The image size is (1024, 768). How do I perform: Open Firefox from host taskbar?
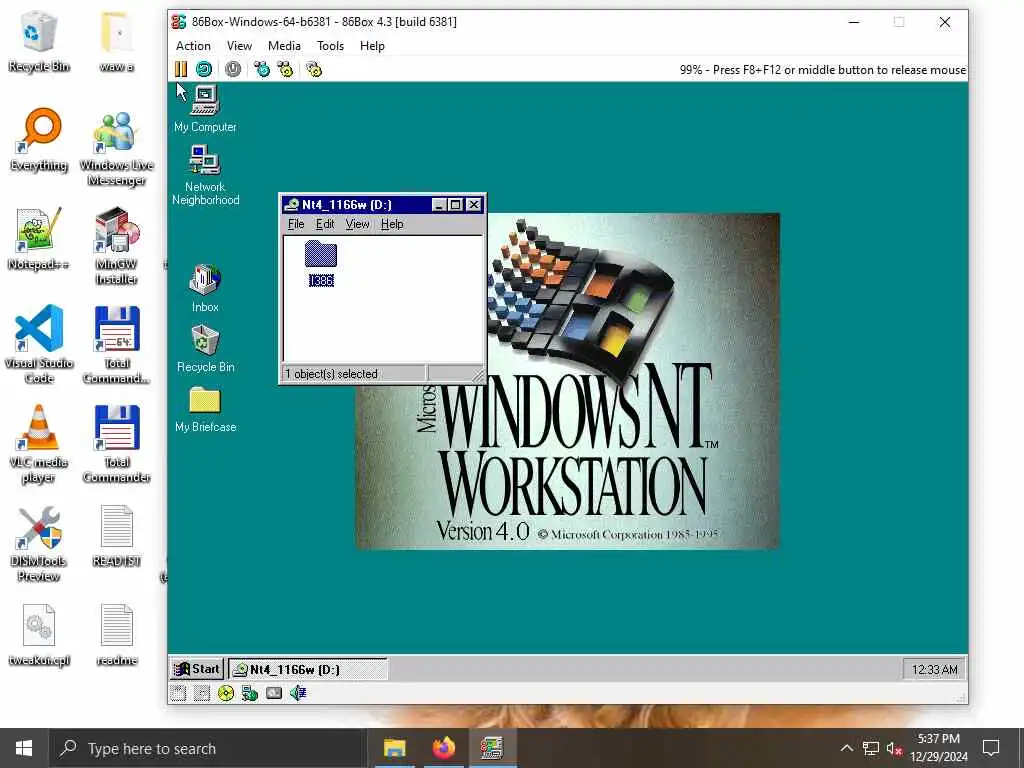[443, 748]
